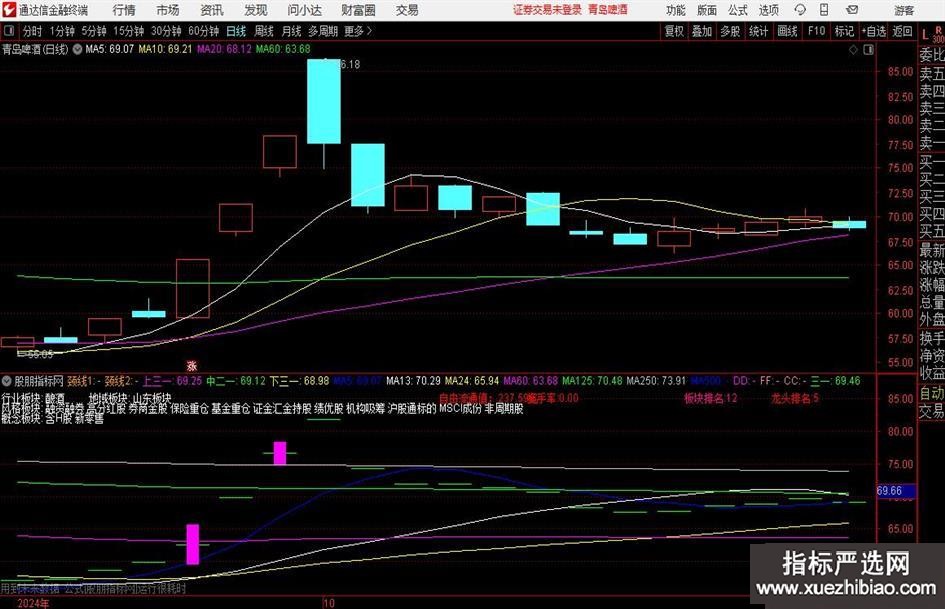
Task: Open the 公式 menu
Action: point(738,10)
